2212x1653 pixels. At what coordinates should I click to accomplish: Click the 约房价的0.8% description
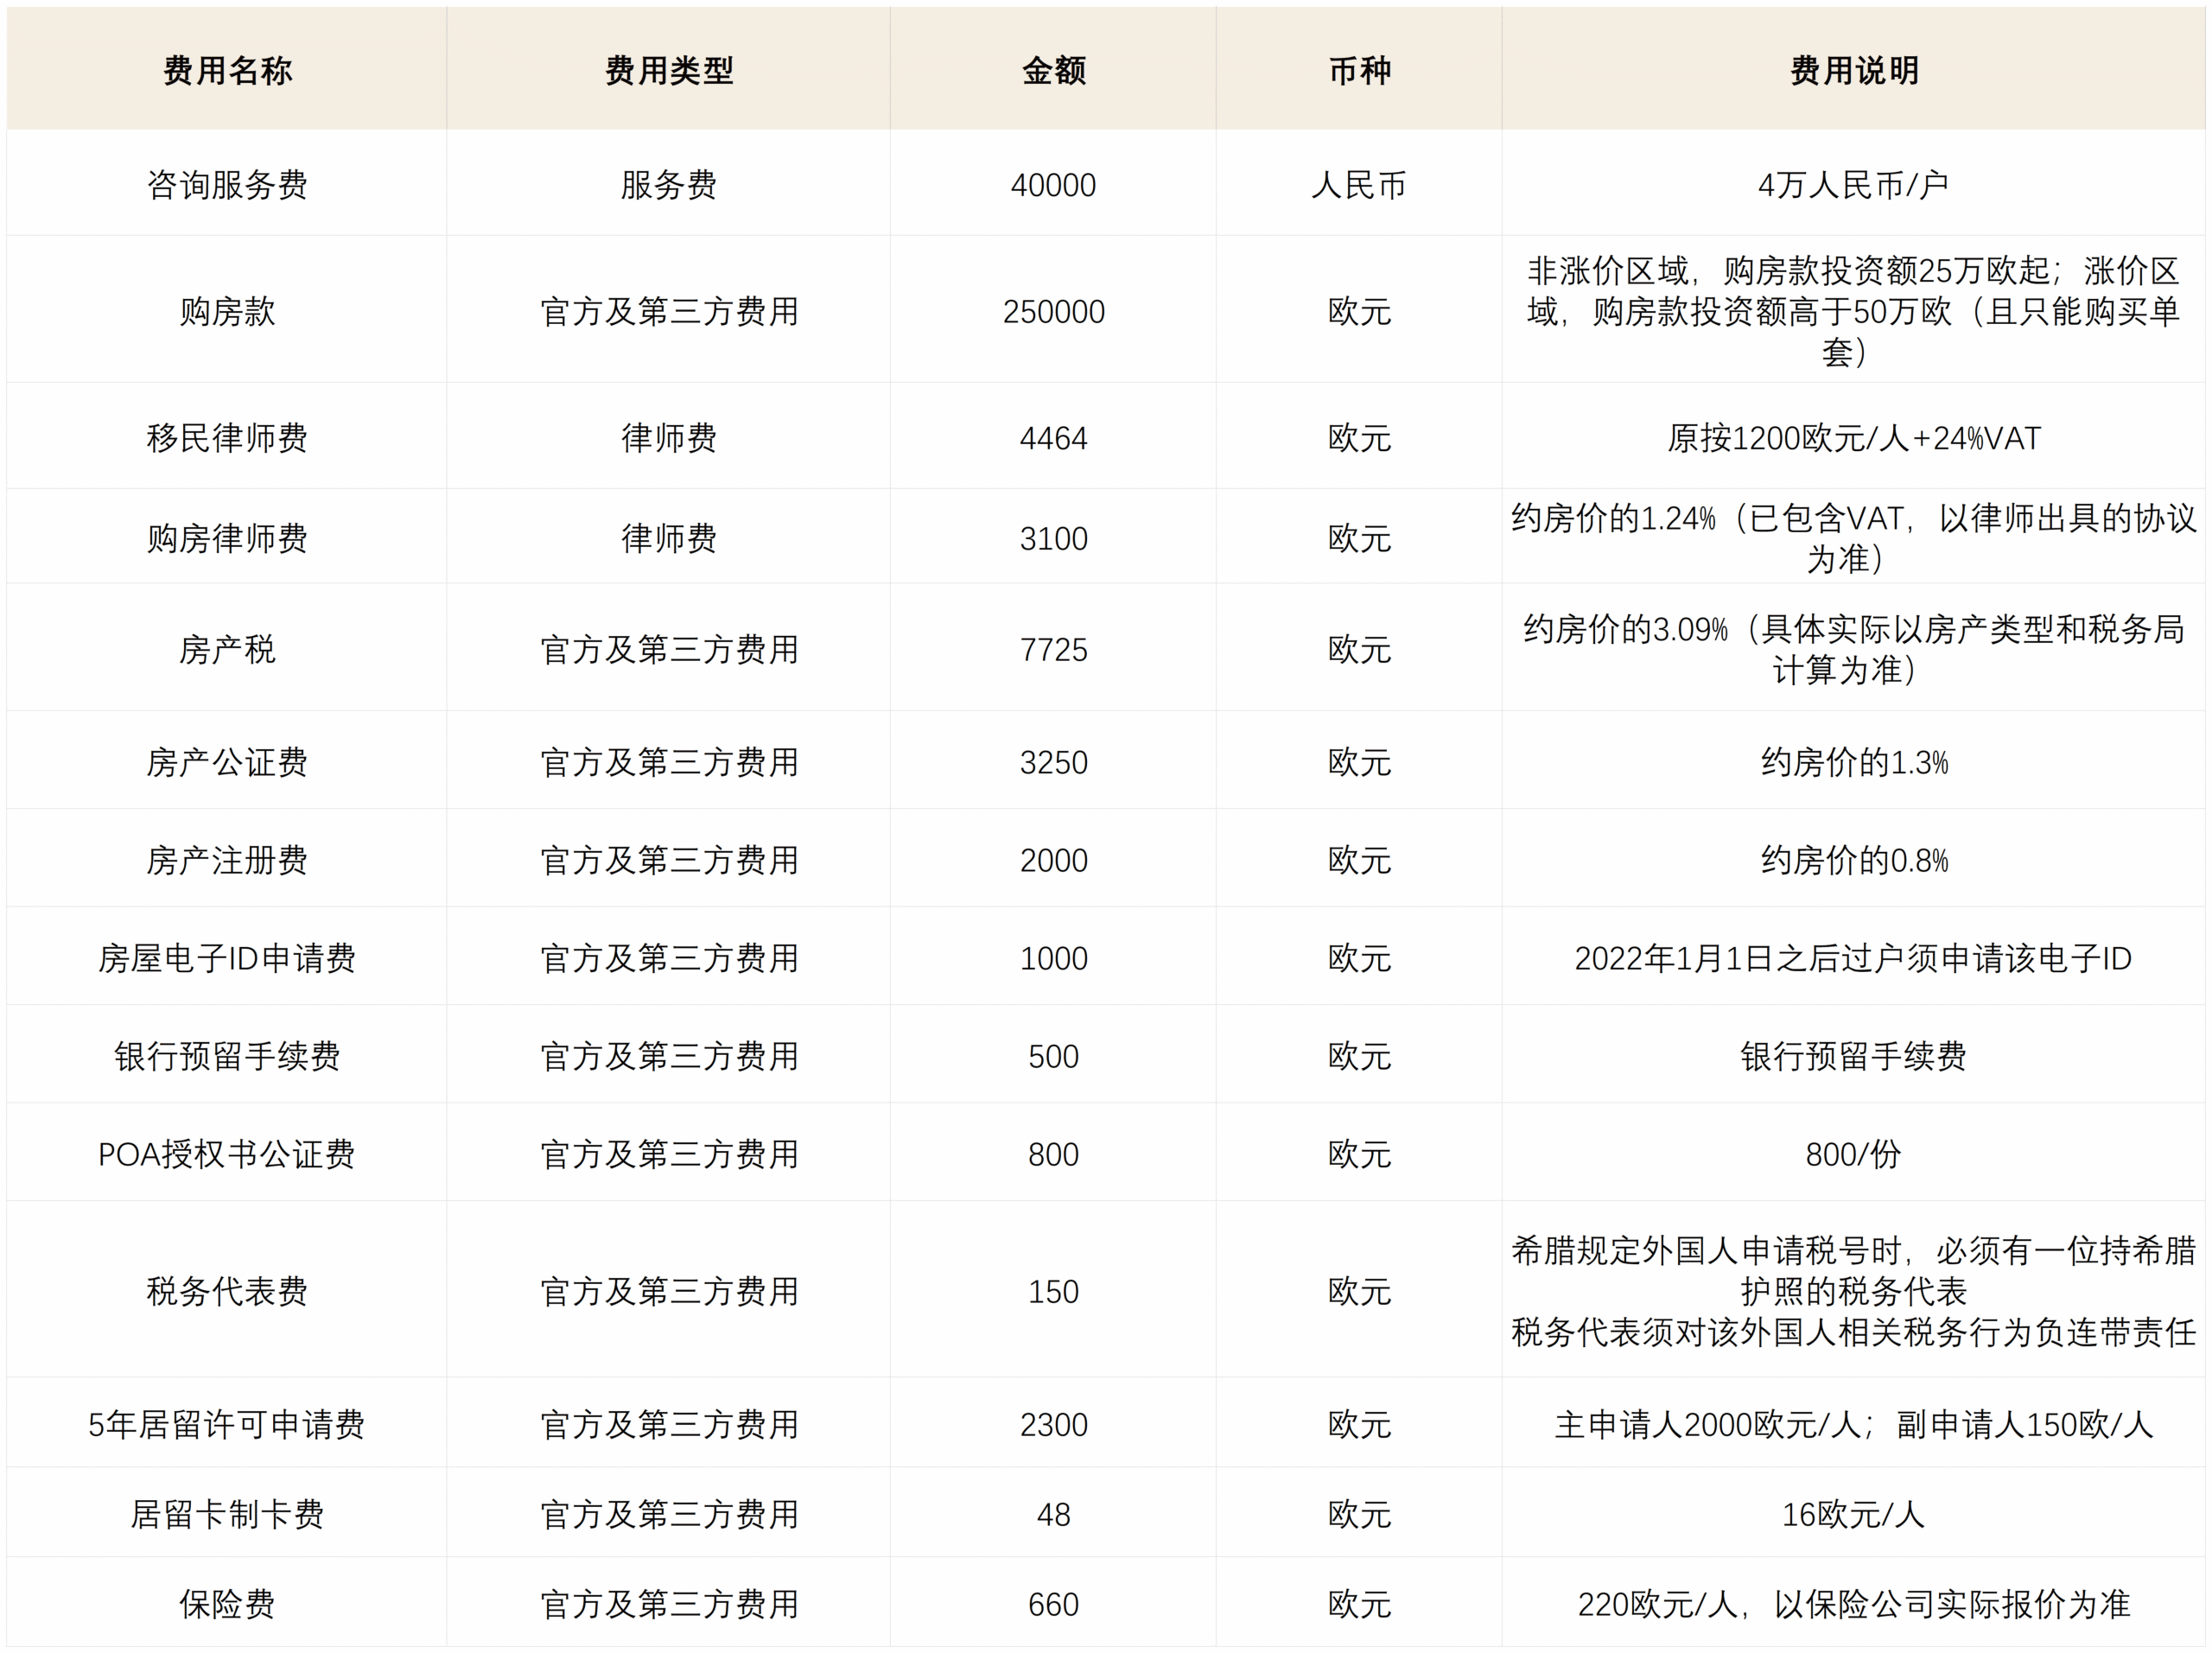pyautogui.click(x=1853, y=861)
